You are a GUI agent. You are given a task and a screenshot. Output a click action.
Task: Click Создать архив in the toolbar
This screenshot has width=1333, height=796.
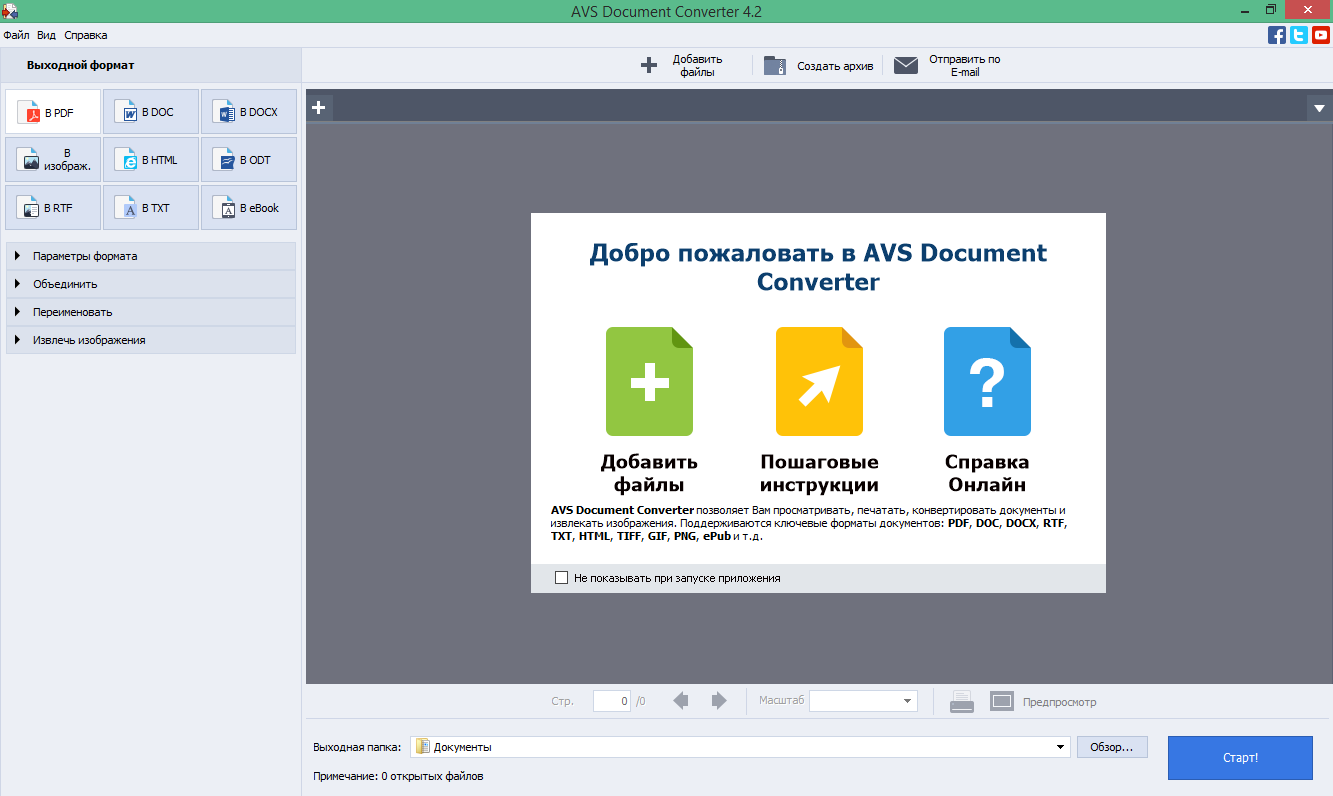coord(819,66)
